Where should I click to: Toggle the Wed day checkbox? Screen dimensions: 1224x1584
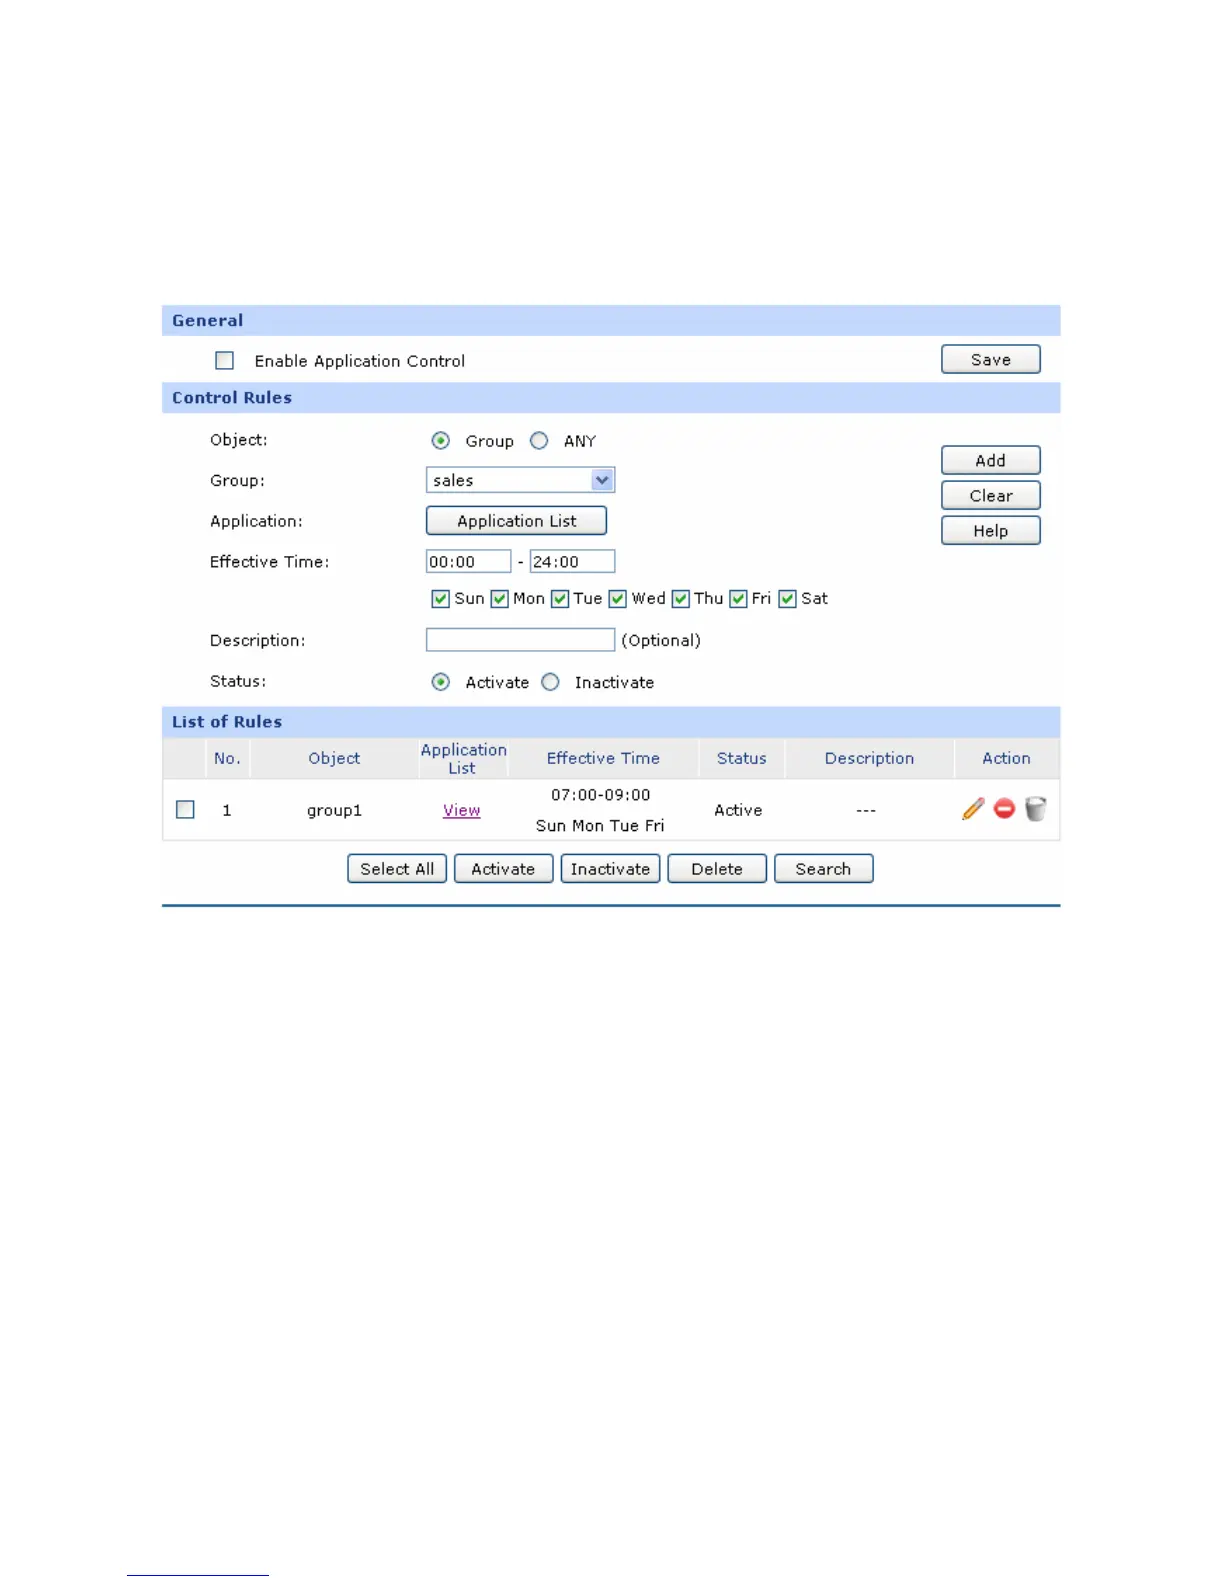(x=617, y=598)
